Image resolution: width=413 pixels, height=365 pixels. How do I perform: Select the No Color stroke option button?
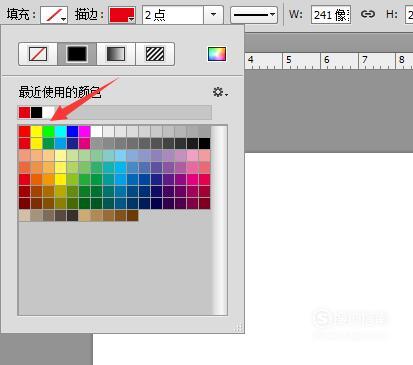[38, 54]
